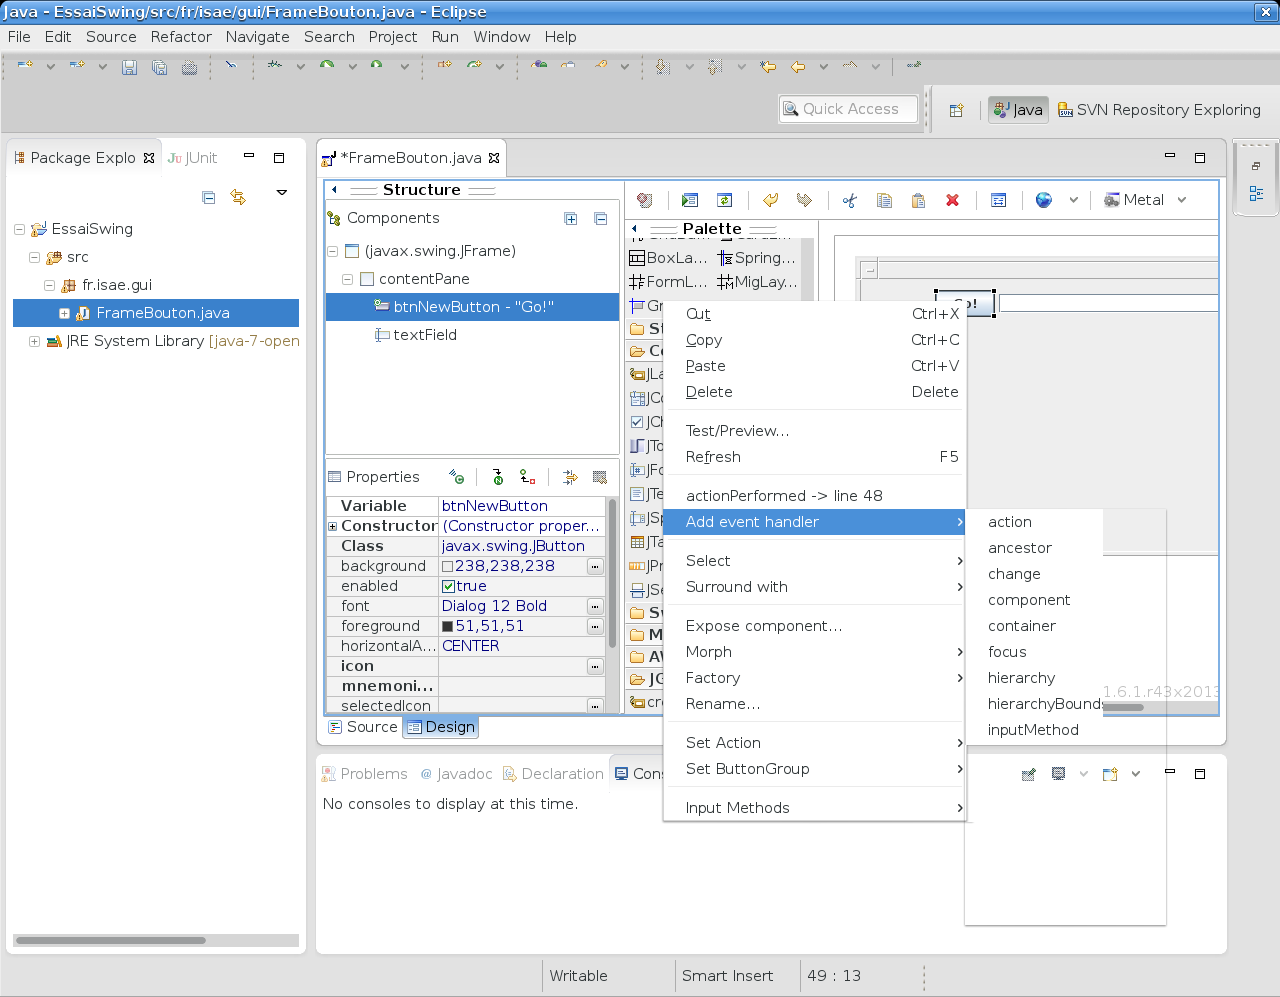
Task: Click the Externalize strings globe icon
Action: (1044, 200)
